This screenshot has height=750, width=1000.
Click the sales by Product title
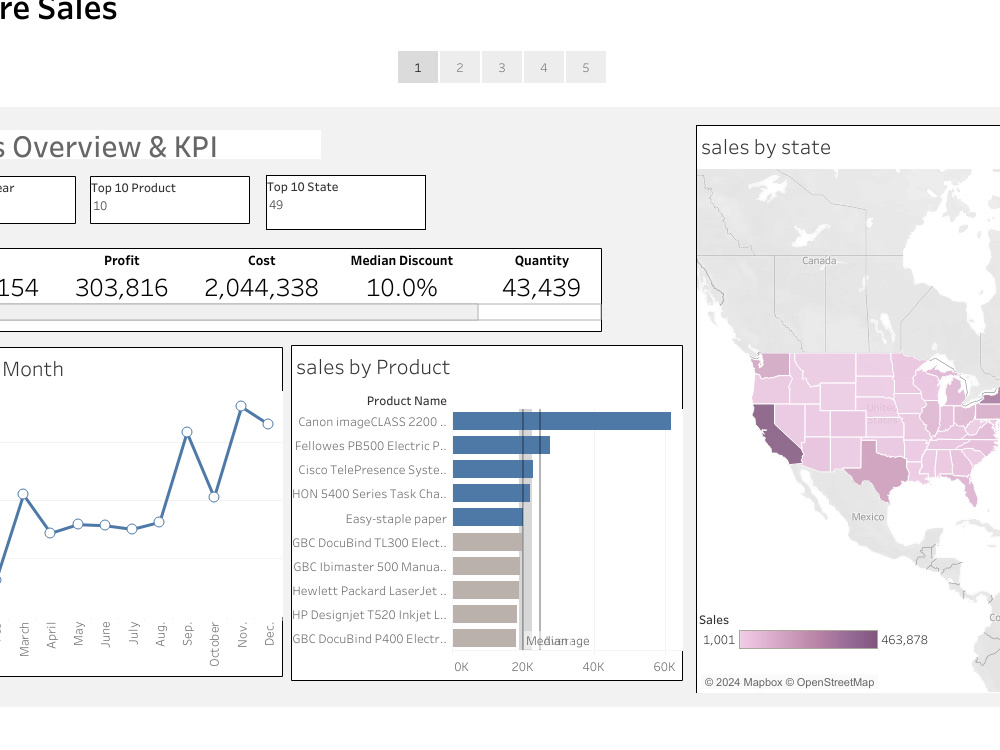pos(373,367)
